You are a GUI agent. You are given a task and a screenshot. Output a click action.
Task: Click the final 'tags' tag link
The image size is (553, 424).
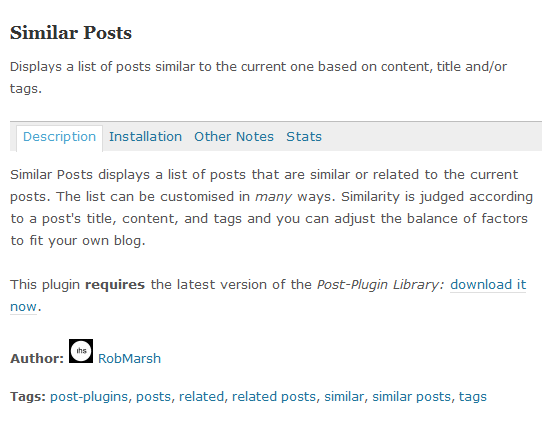pos(473,397)
